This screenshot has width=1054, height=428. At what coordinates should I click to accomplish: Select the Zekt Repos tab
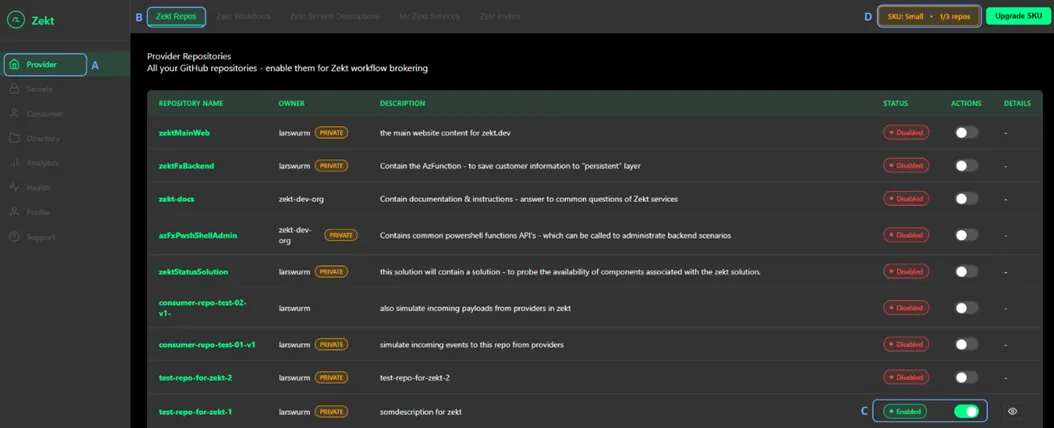click(176, 16)
